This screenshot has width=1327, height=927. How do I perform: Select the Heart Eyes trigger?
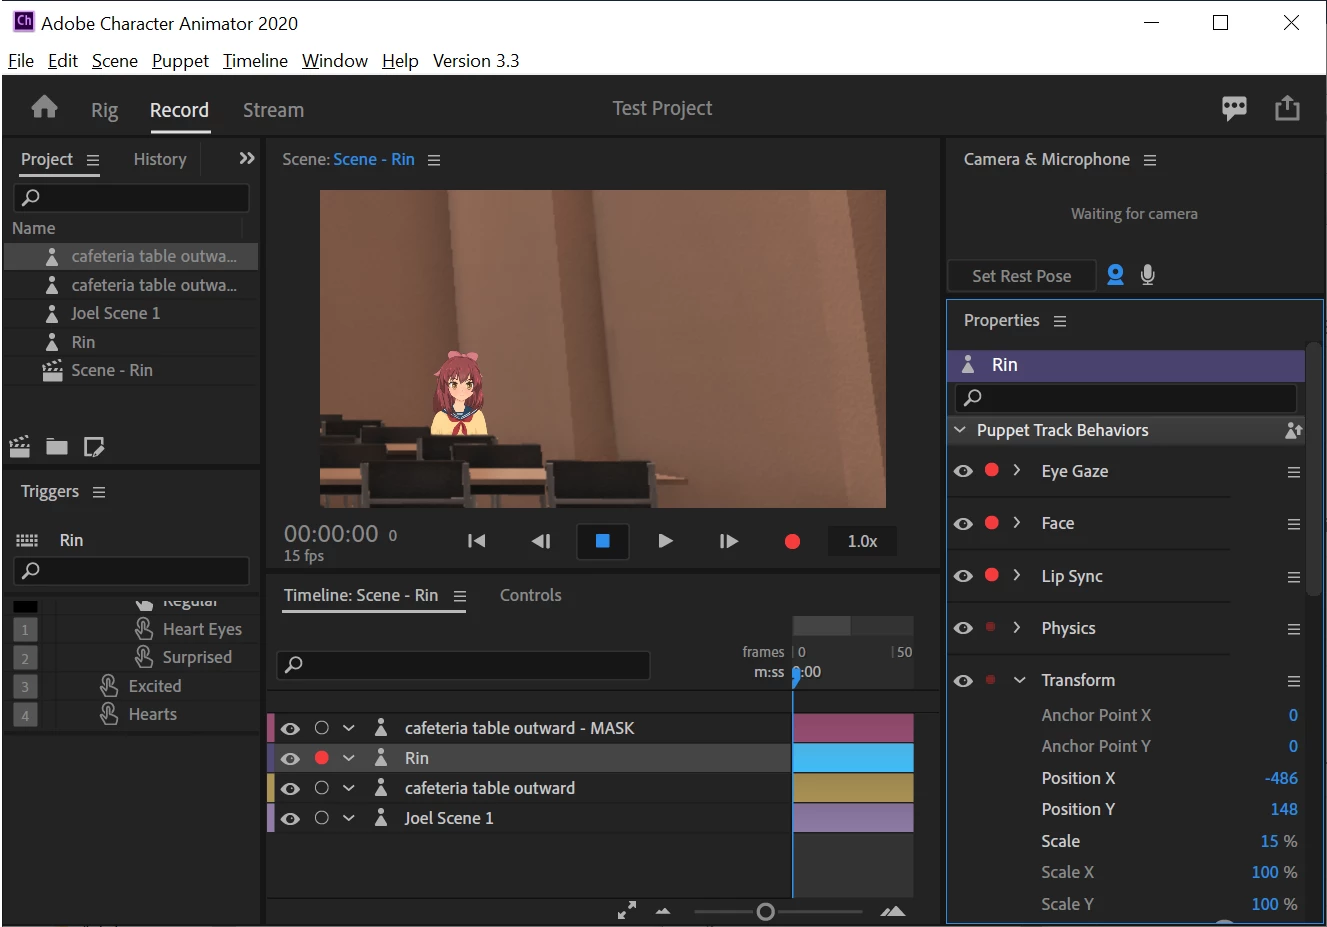click(x=202, y=629)
